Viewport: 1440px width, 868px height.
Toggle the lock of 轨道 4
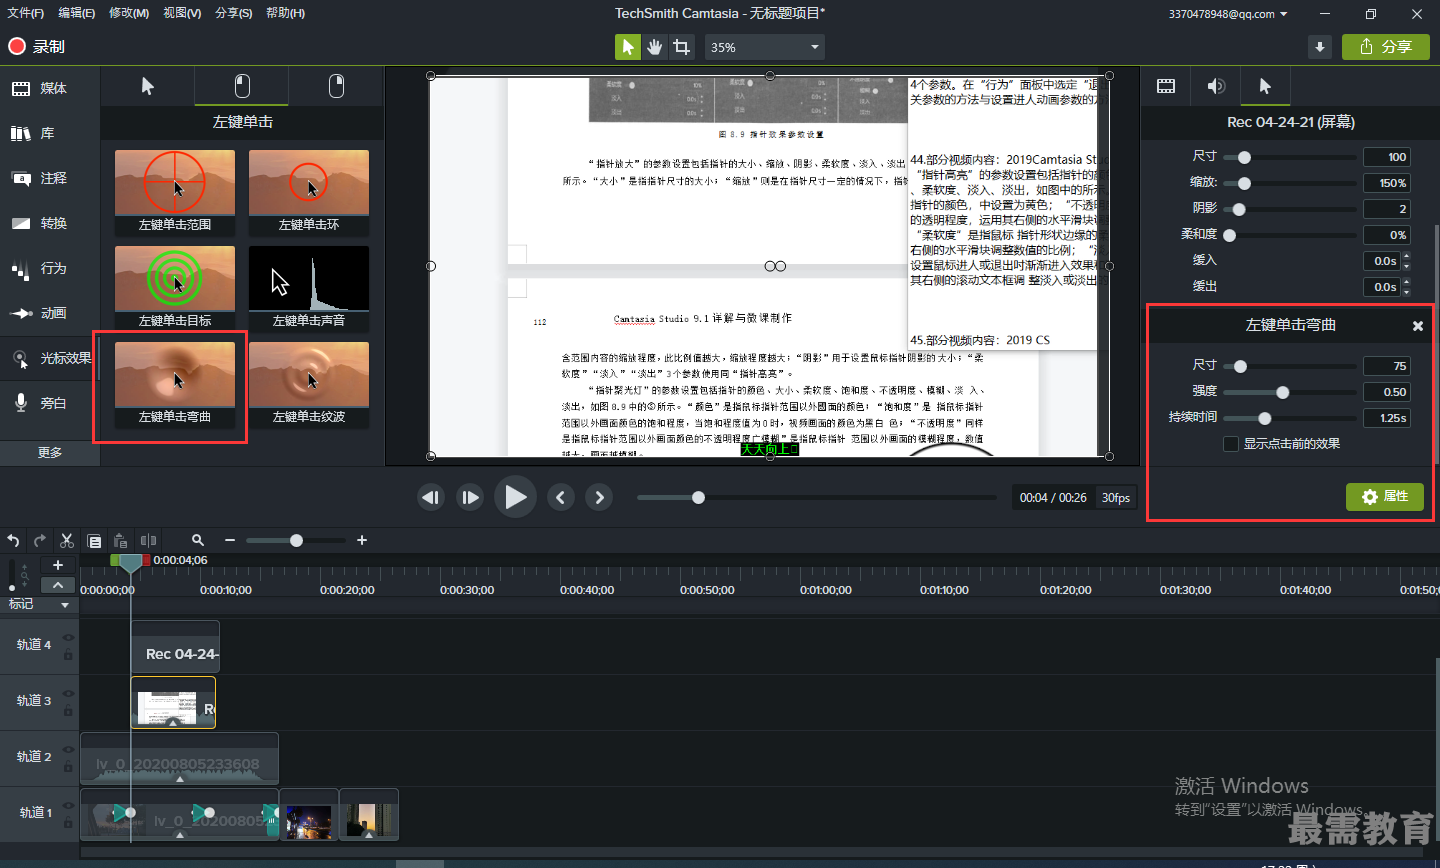(68, 655)
